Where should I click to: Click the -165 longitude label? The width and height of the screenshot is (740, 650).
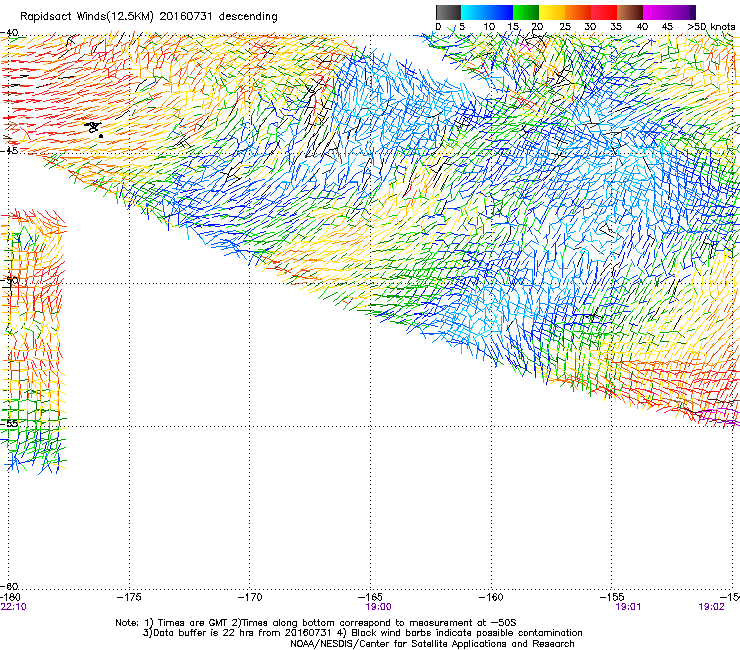(370, 597)
